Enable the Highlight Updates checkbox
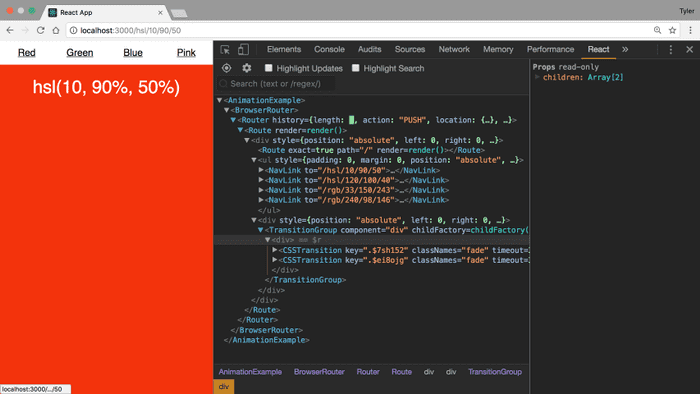The image size is (700, 394). coord(268,68)
